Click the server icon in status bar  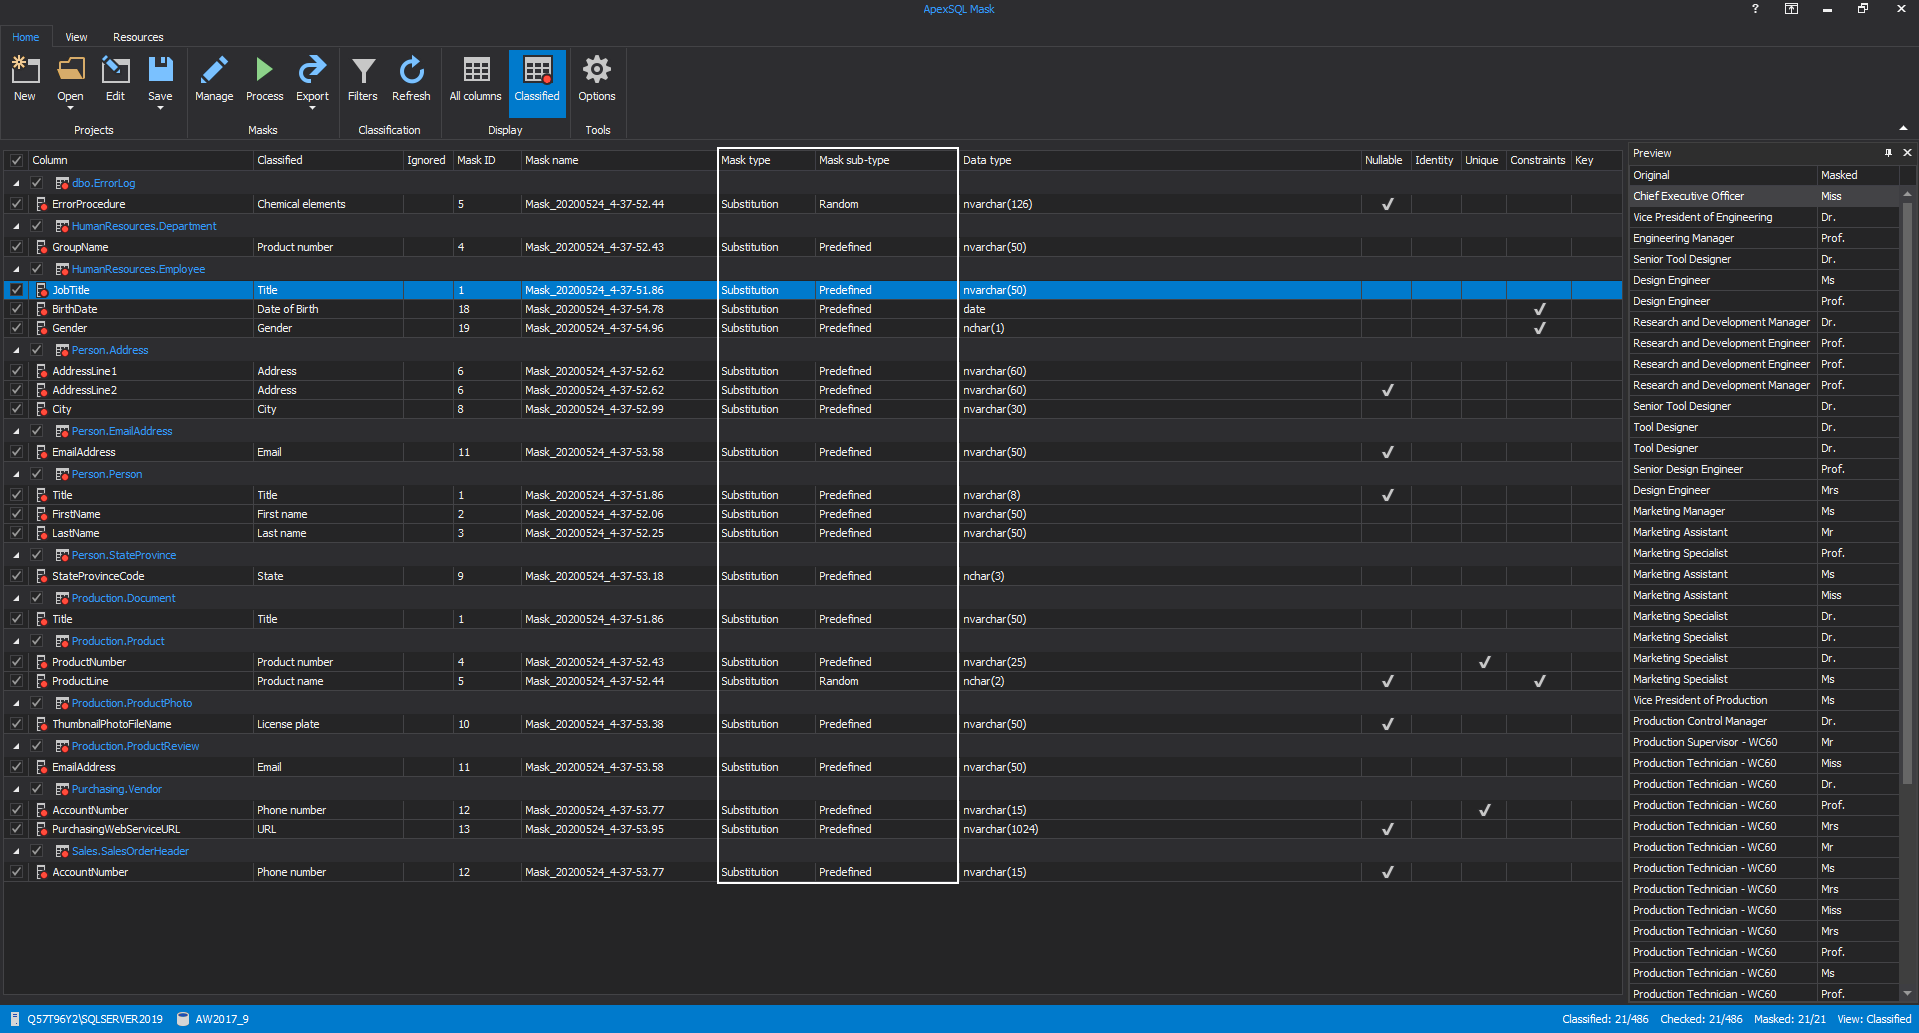pos(15,1019)
